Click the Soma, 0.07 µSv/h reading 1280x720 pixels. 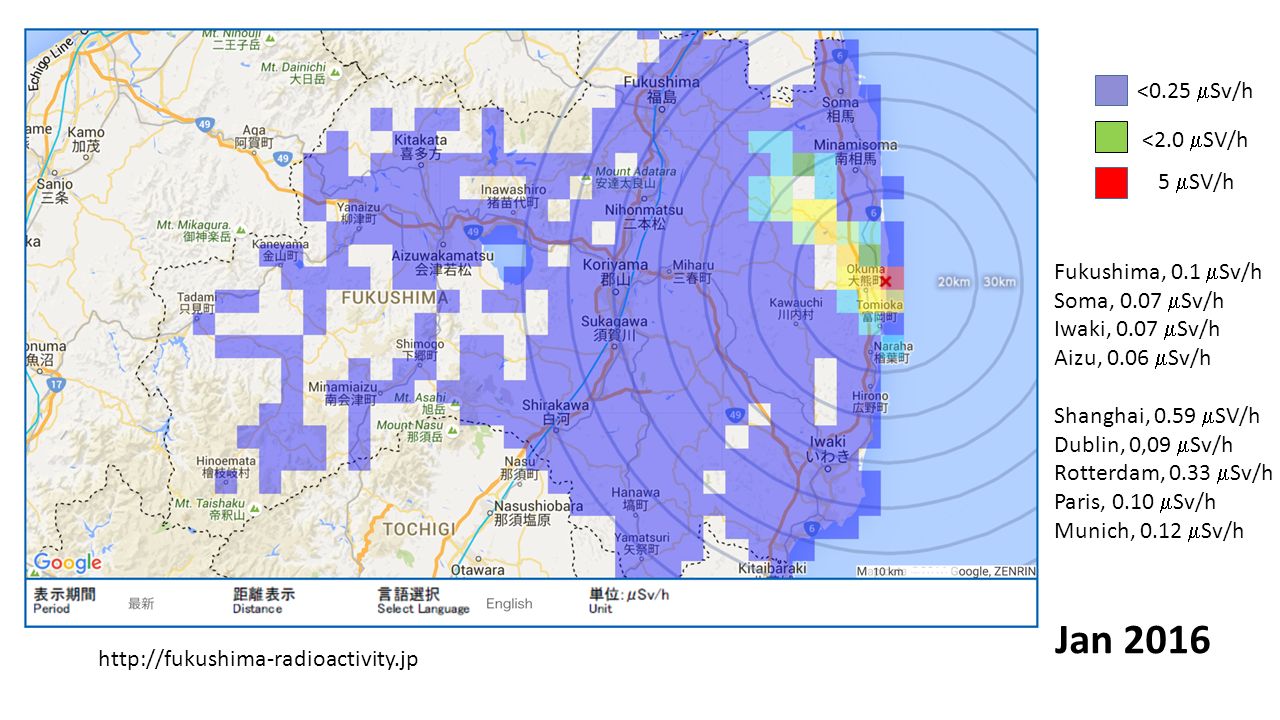[1139, 300]
